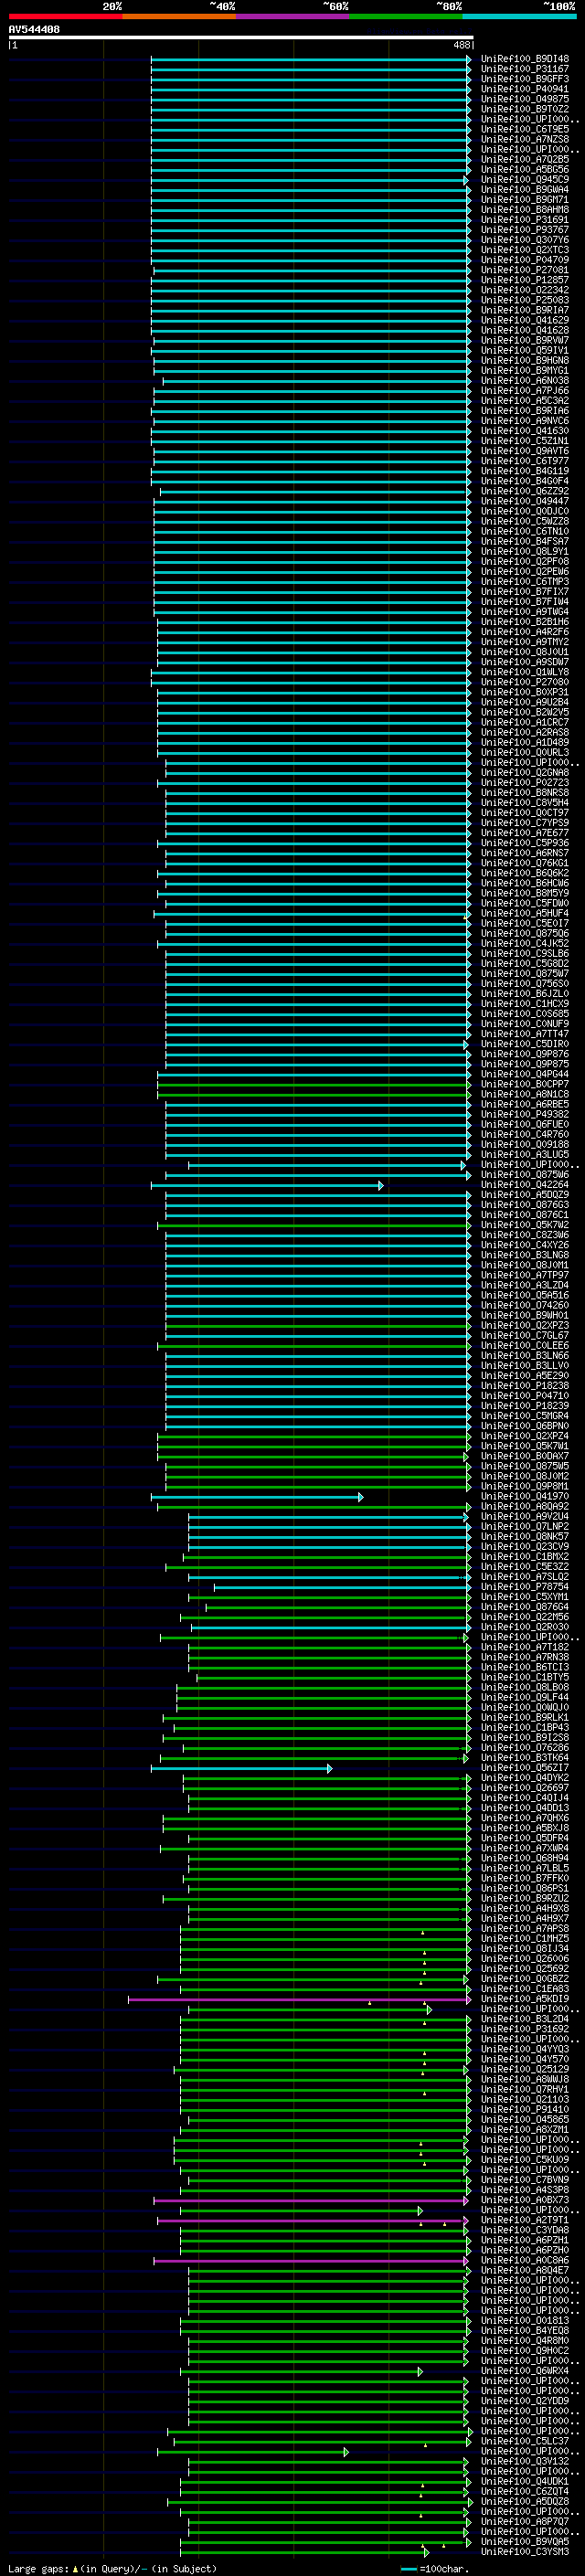The width and height of the screenshot is (585, 2576).
Task: Click UniRef100_Q26006 label
Action: (524, 1959)
